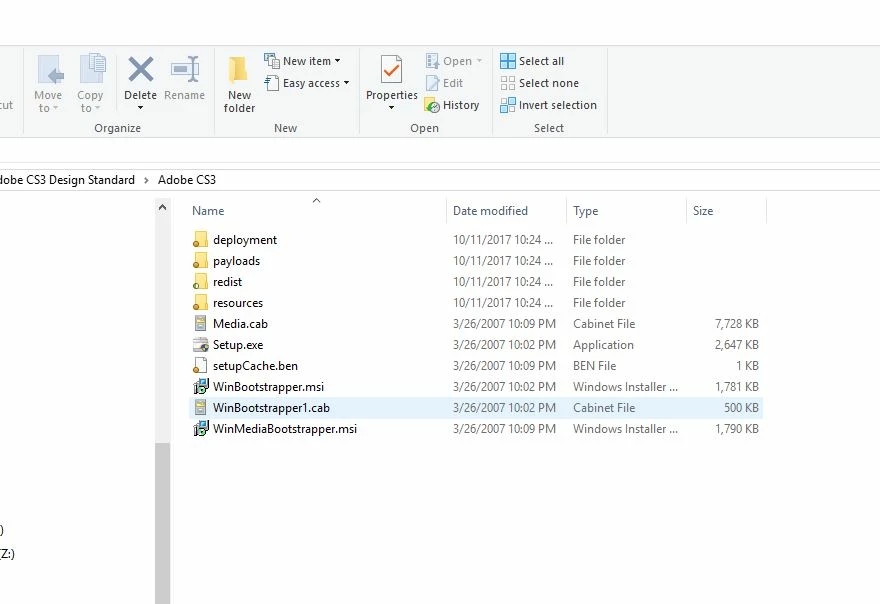Click the Select all grid icon
This screenshot has height=604, width=880.
click(x=507, y=61)
